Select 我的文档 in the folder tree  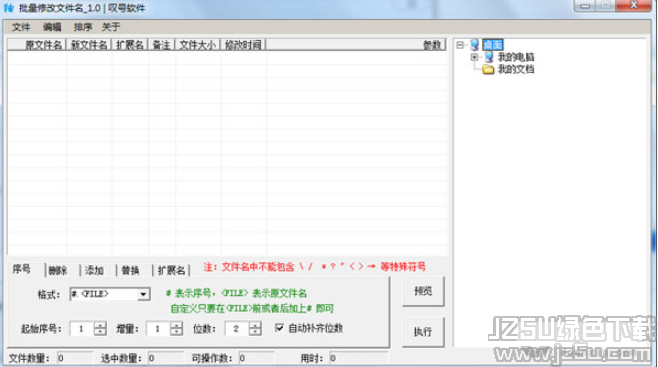pyautogui.click(x=516, y=69)
